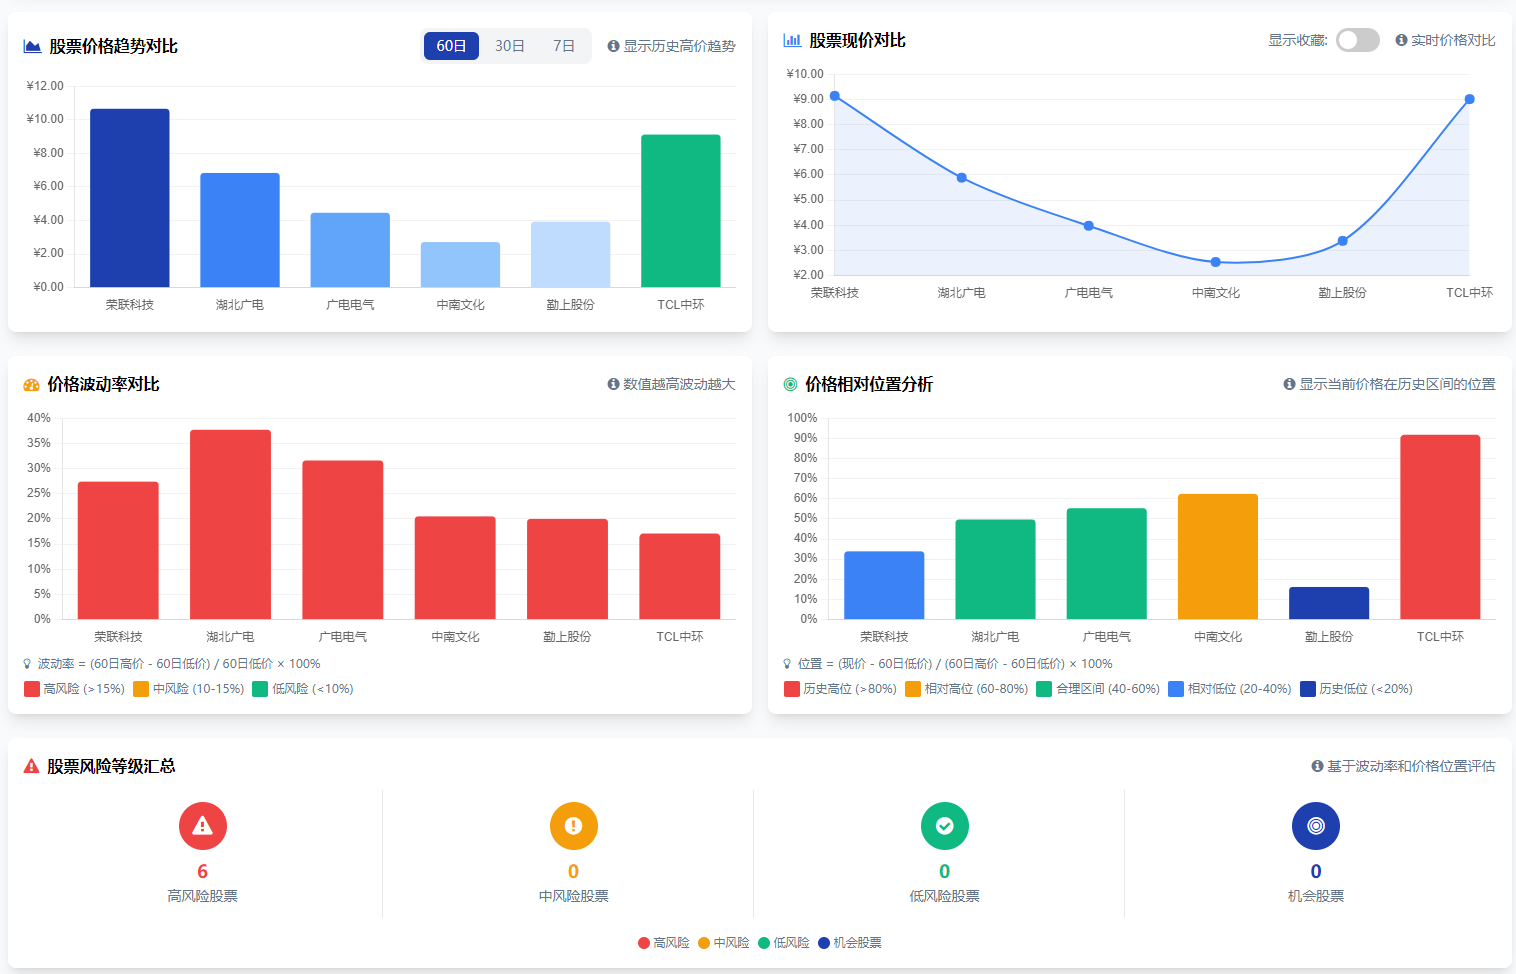Click the area chart icon beside 股票价格趋势对比
This screenshot has width=1516, height=974.
click(32, 47)
